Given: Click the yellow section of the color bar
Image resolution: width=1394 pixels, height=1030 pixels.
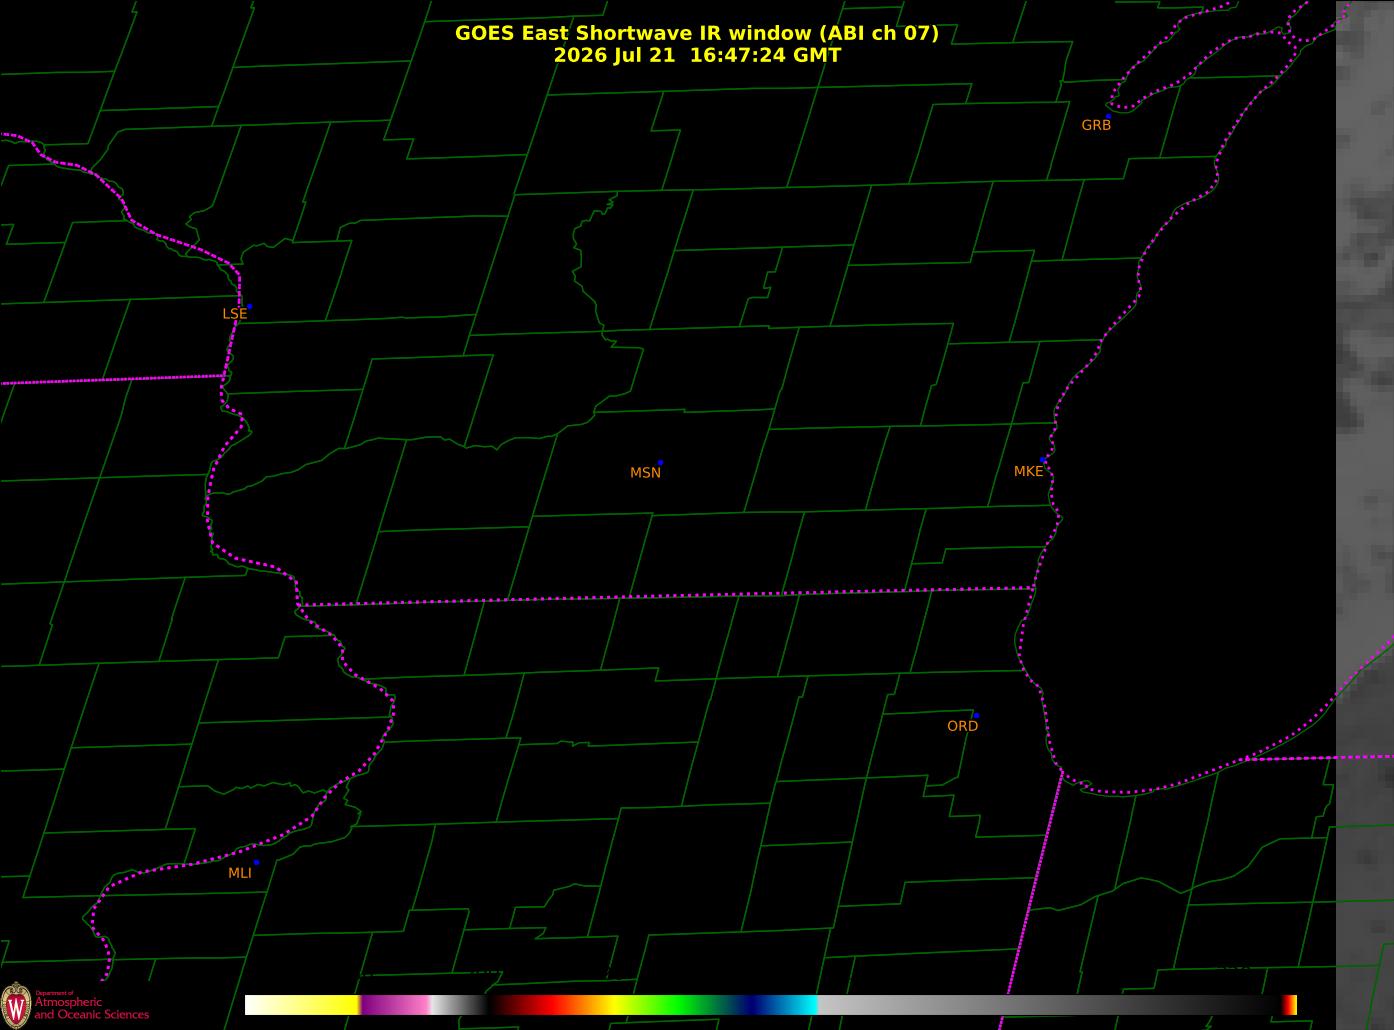Looking at the screenshot, I should [332, 1005].
